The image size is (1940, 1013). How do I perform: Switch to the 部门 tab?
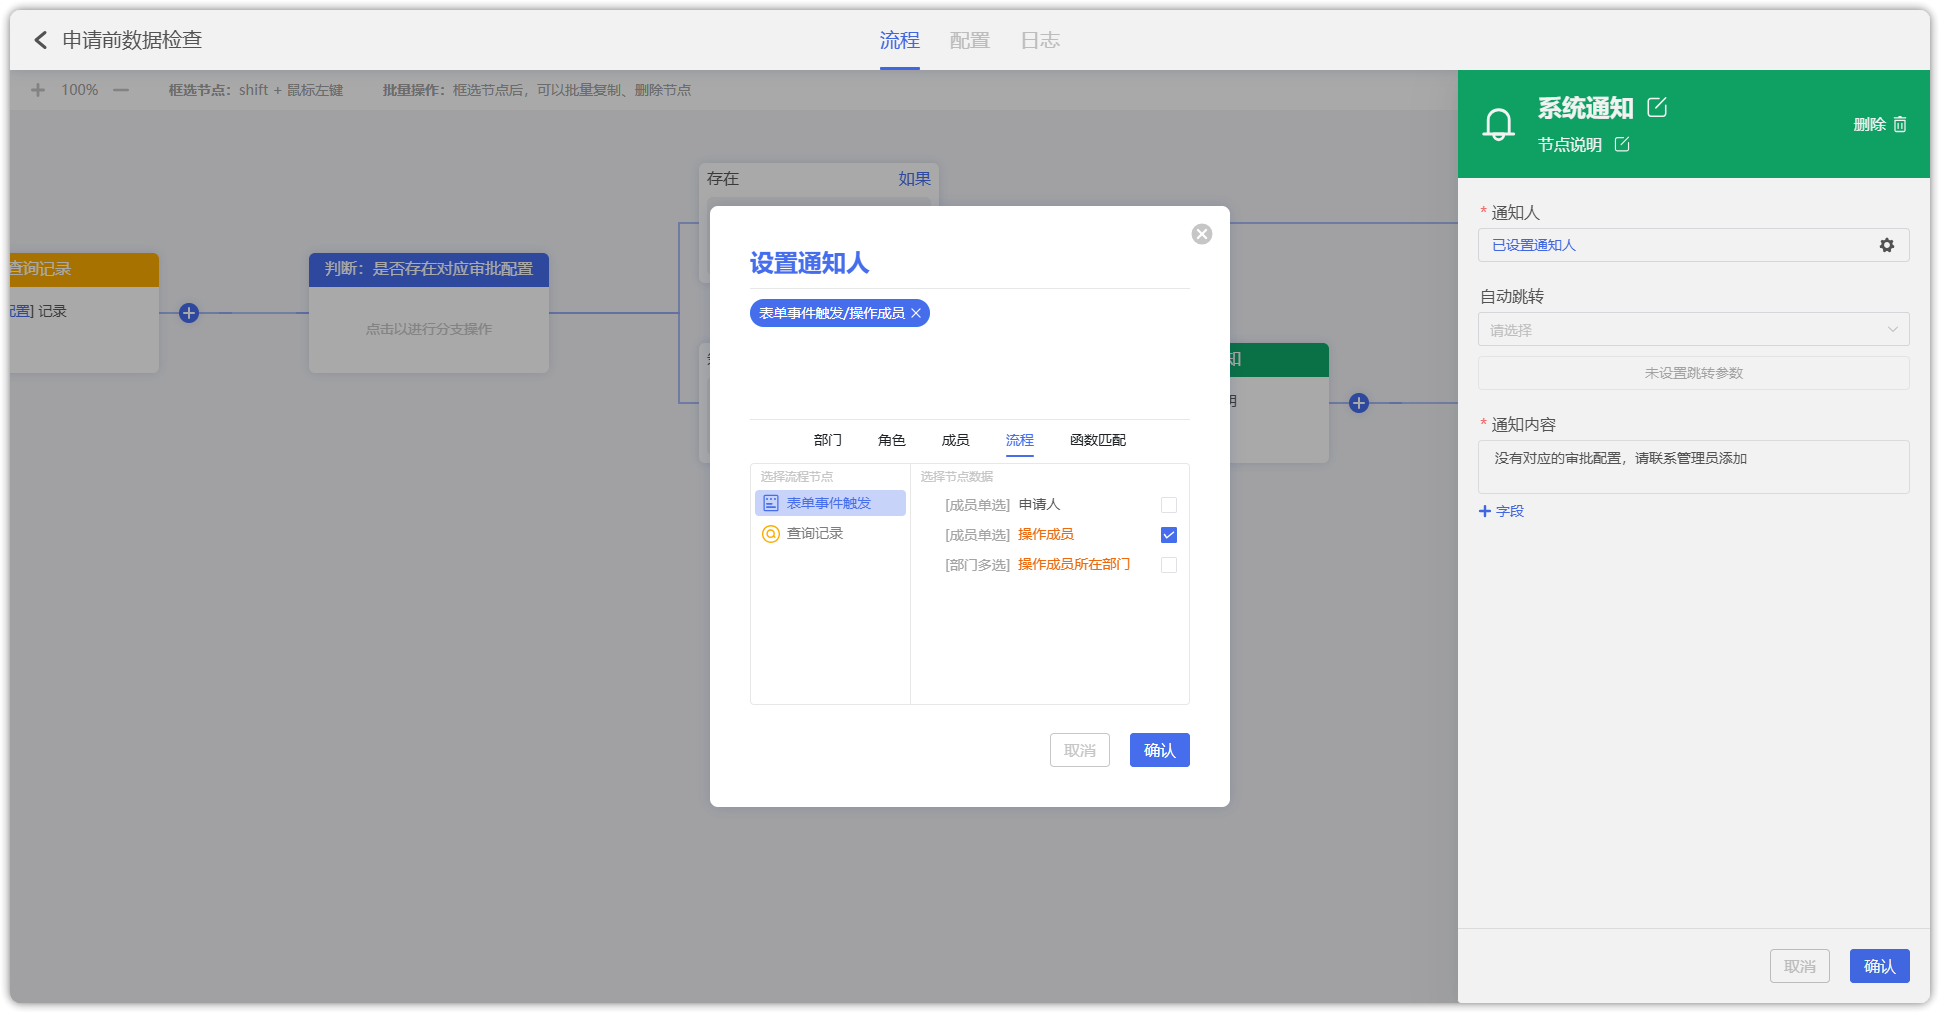point(827,440)
